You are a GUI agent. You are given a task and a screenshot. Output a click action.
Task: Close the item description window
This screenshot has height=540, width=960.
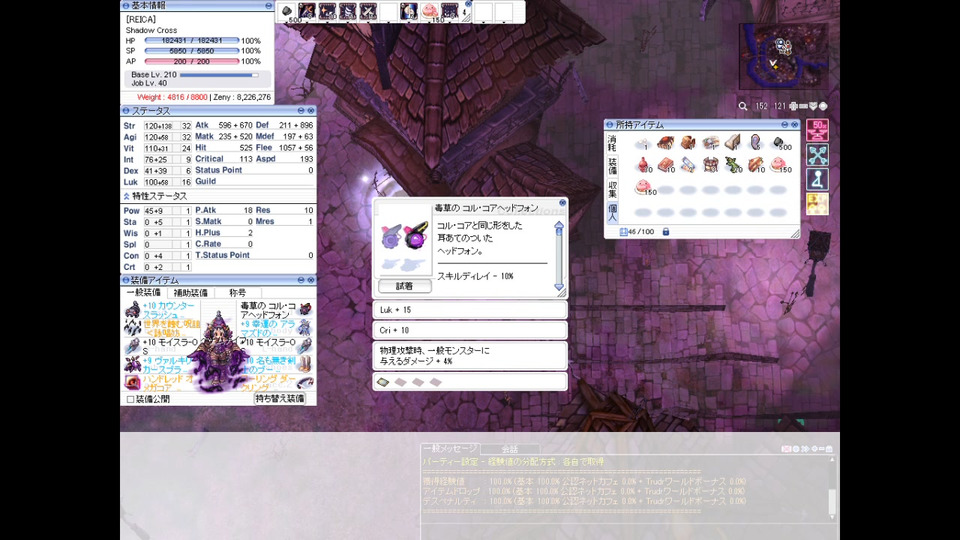(562, 203)
